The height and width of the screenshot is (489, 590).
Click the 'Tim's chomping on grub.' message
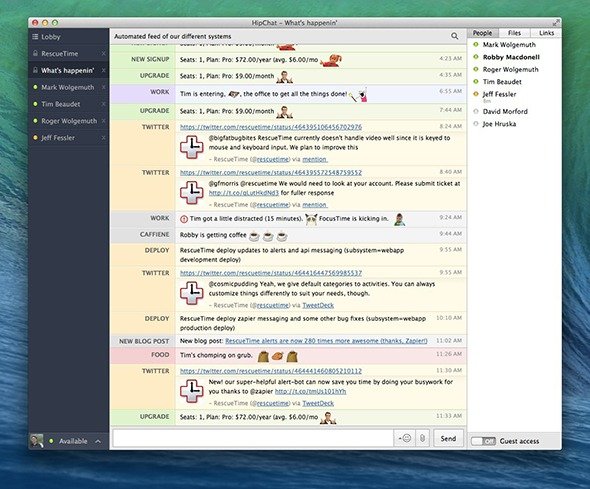coord(216,355)
